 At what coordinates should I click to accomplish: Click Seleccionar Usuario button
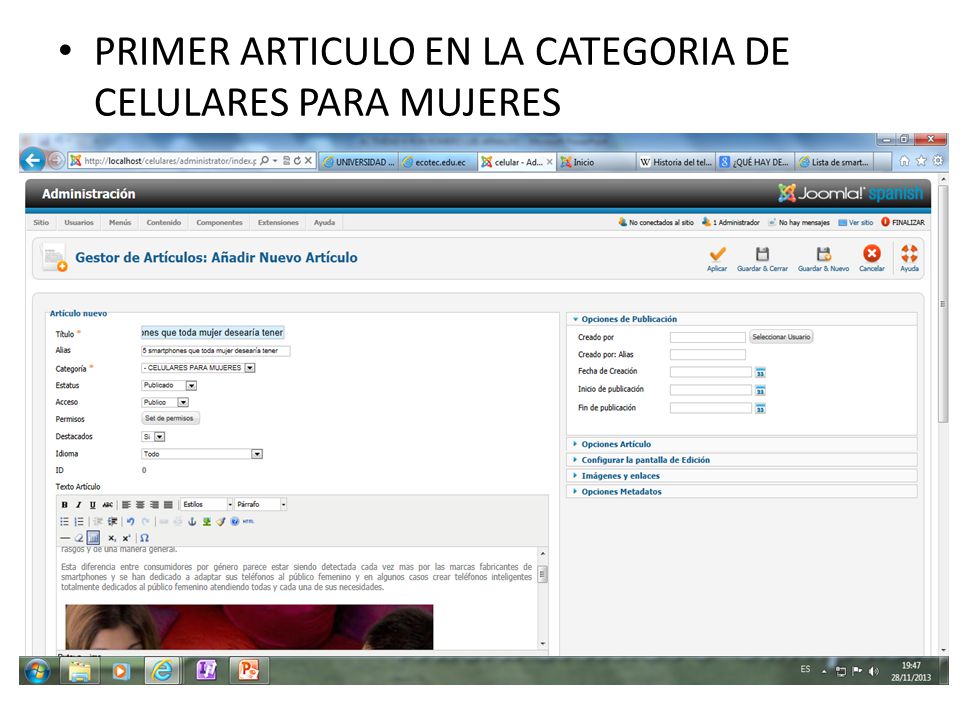click(781, 337)
